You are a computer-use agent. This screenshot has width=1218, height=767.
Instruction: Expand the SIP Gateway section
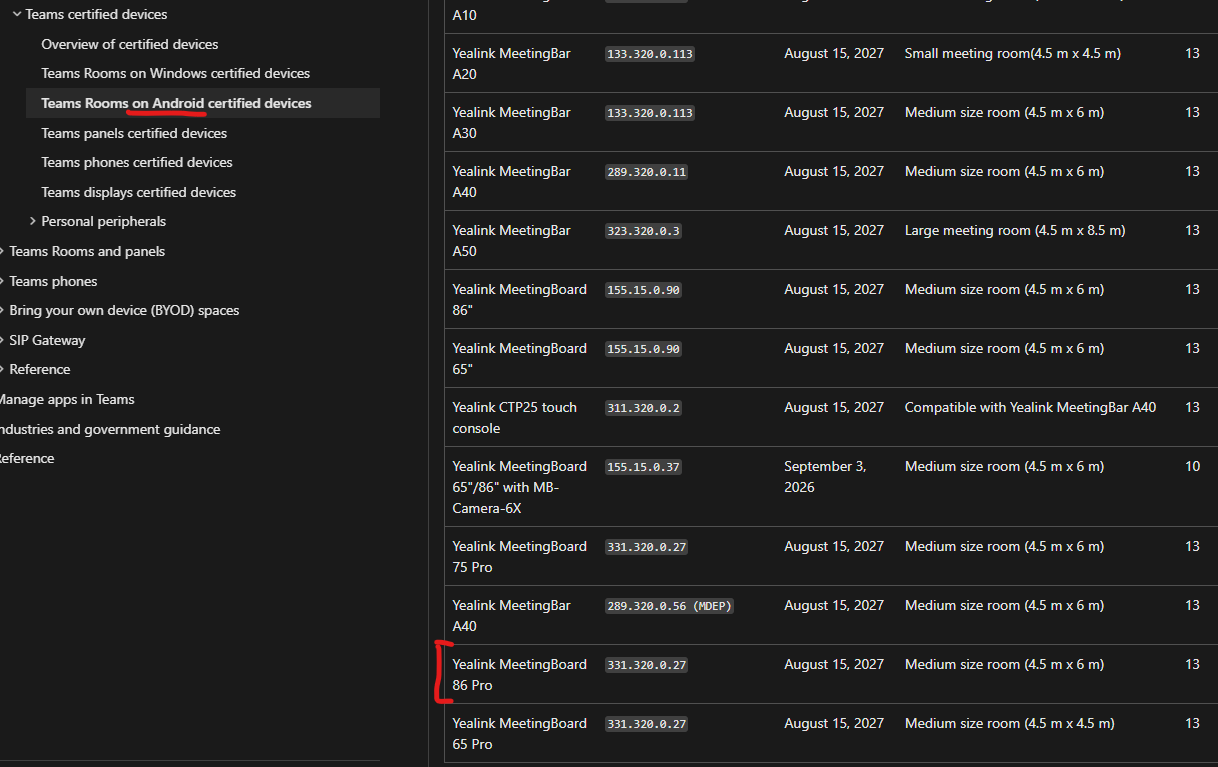coord(47,340)
